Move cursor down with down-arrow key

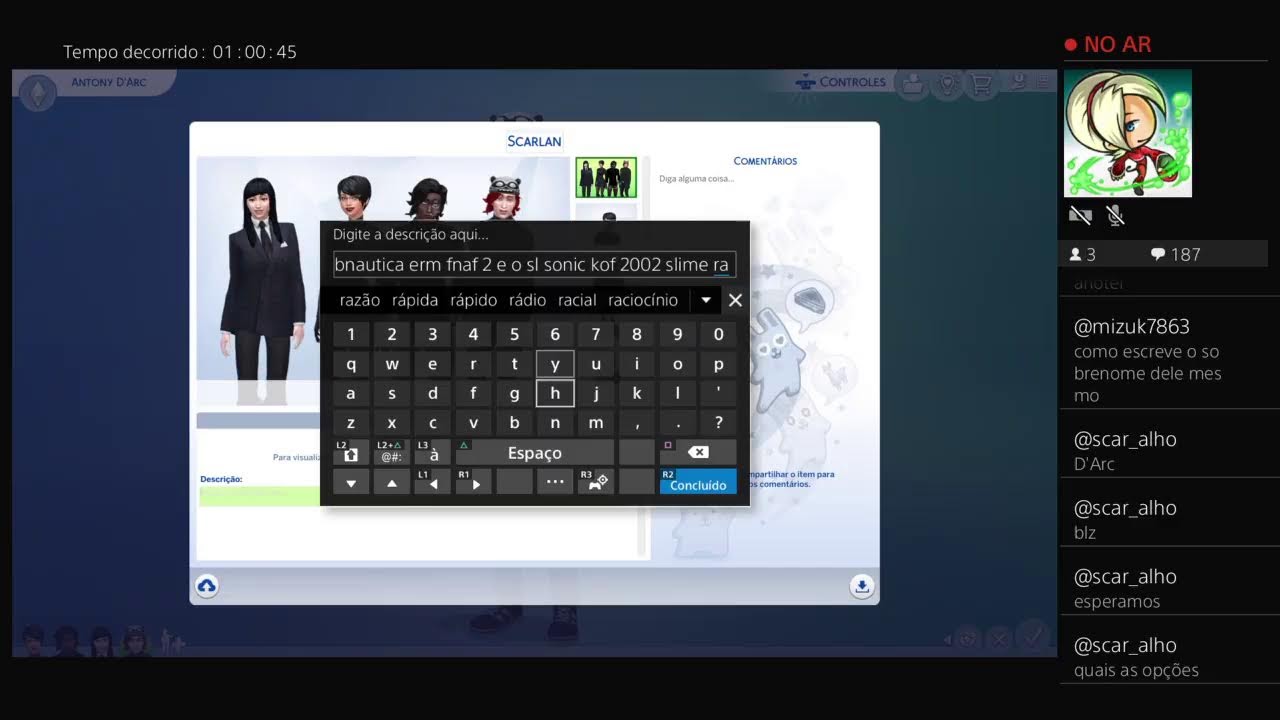(351, 482)
